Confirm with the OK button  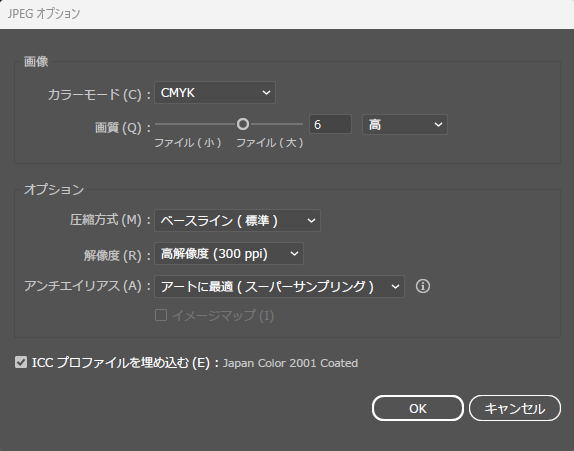[x=418, y=408]
